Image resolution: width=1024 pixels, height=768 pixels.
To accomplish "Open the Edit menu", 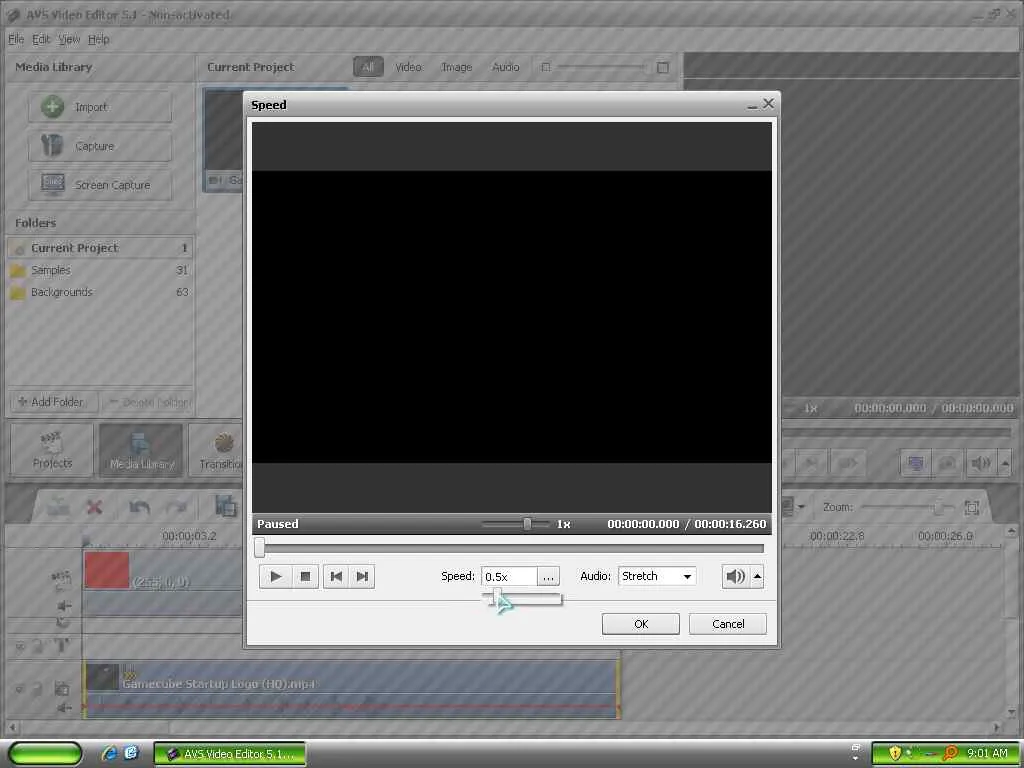I will (x=41, y=40).
